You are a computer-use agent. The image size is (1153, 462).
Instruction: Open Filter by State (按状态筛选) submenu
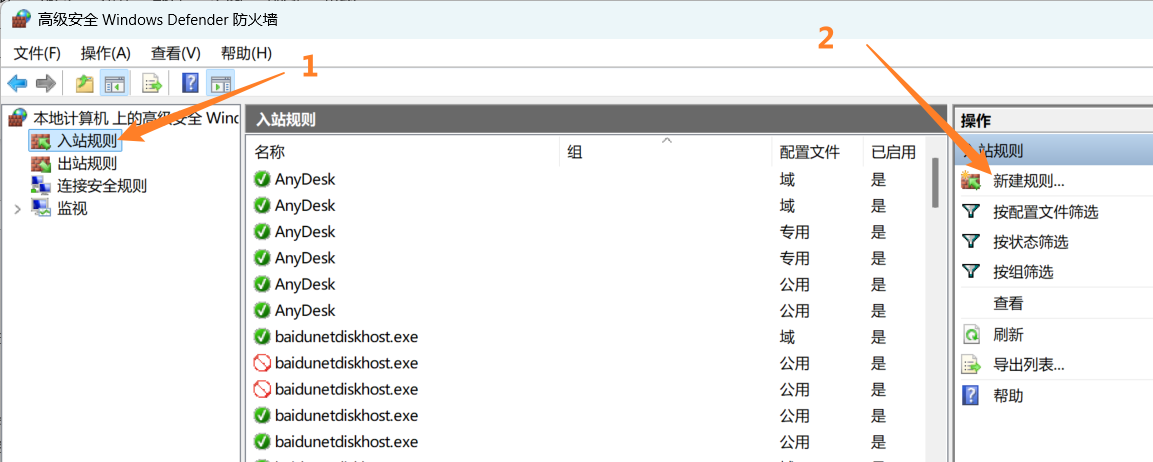[1029, 242]
